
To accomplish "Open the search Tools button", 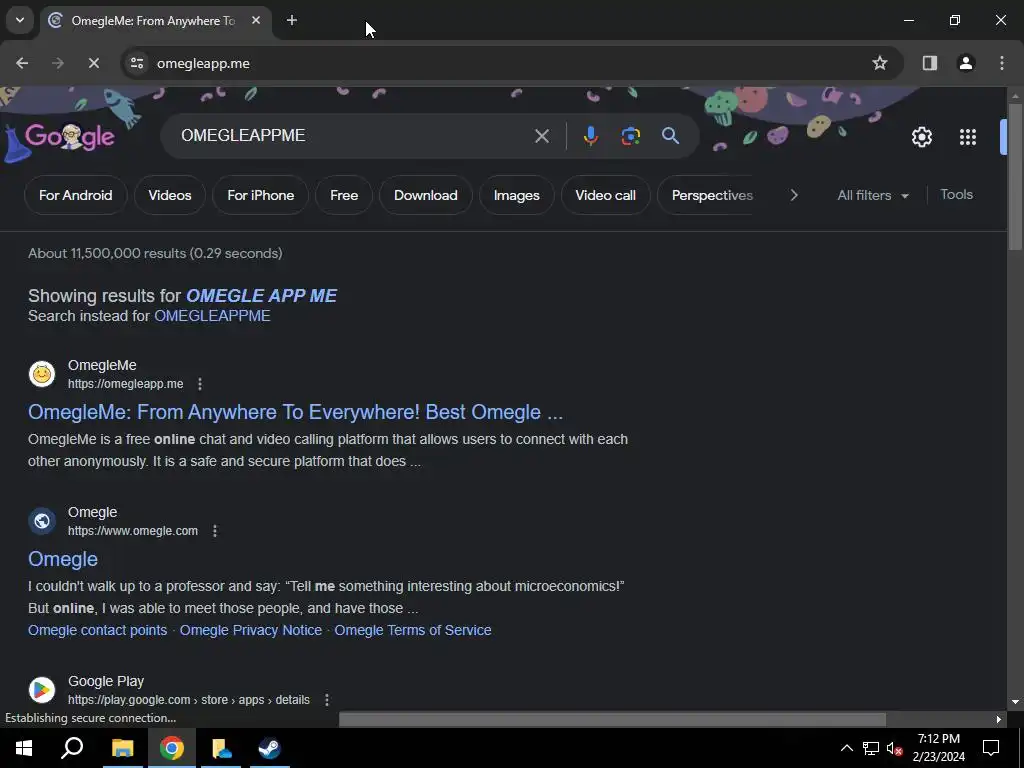I will (956, 195).
